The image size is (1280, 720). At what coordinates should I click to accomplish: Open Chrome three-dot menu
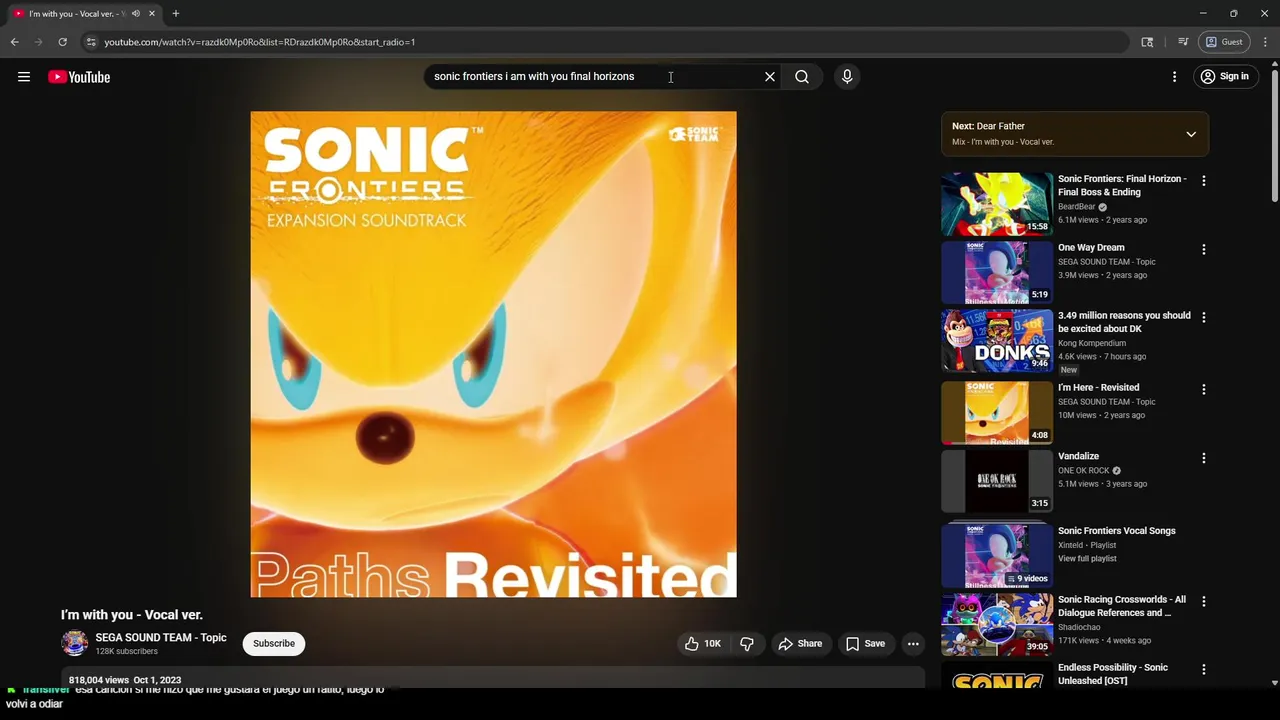coord(1266,42)
